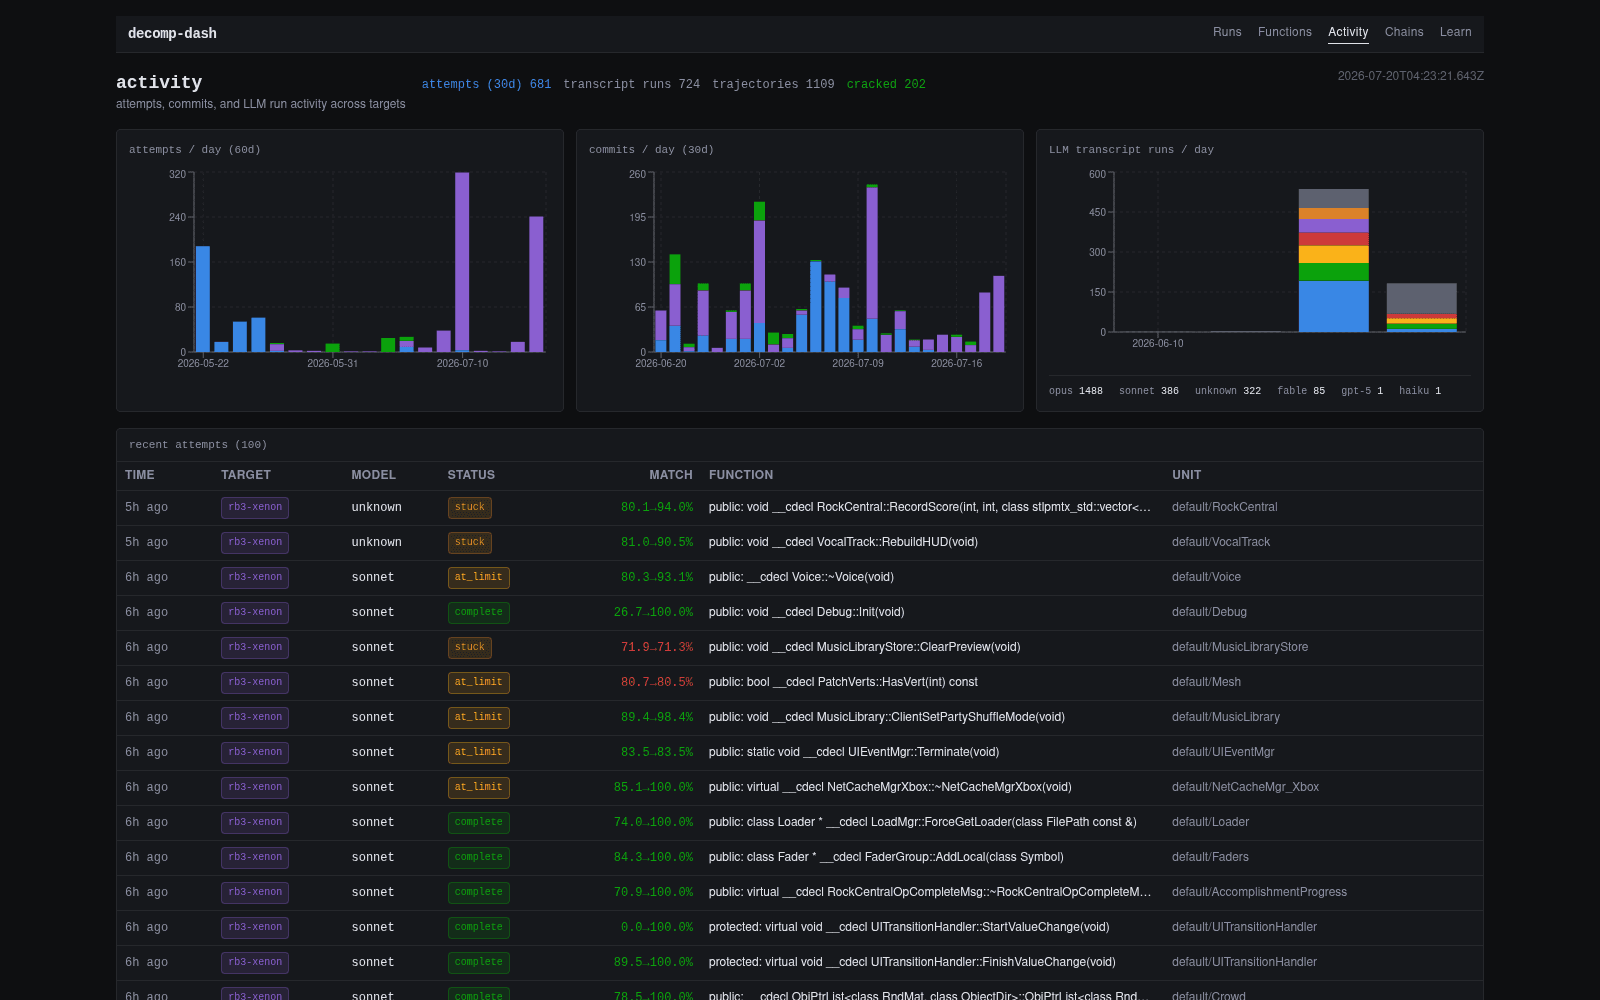Click the default/RockCentral unit
This screenshot has width=1600, height=1000.
(1225, 507)
